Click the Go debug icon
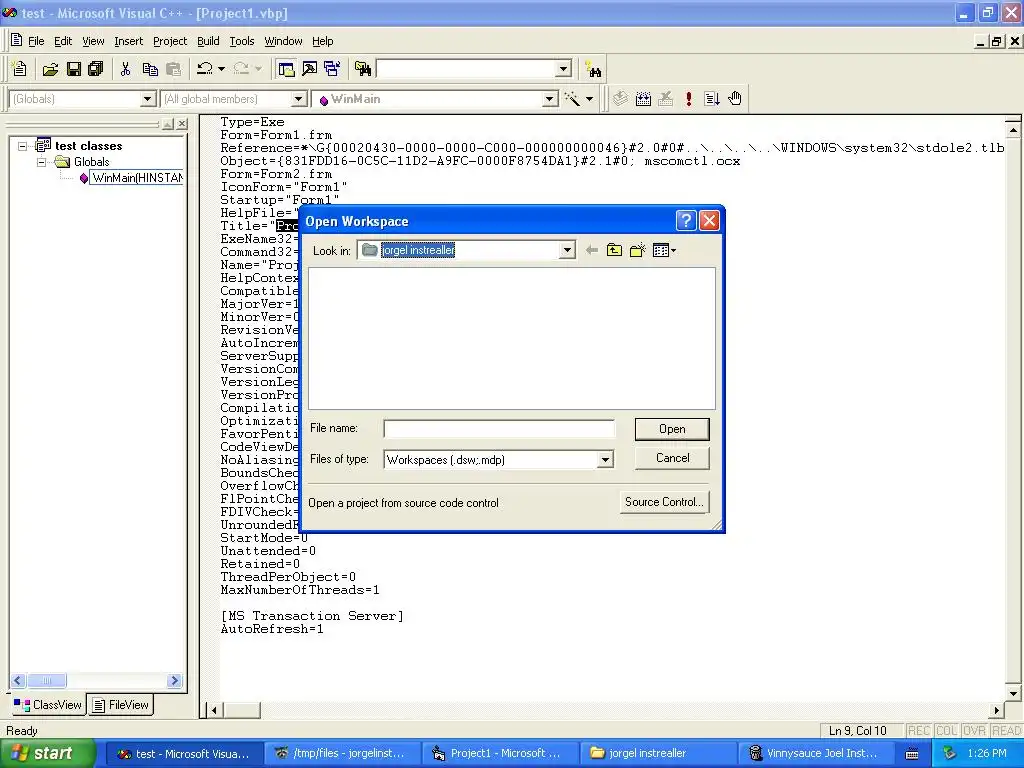 pyautogui.click(x=711, y=99)
